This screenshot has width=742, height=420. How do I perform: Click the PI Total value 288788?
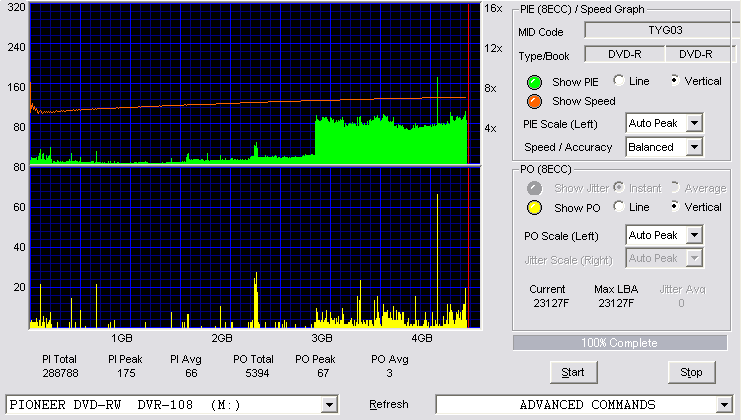point(60,374)
